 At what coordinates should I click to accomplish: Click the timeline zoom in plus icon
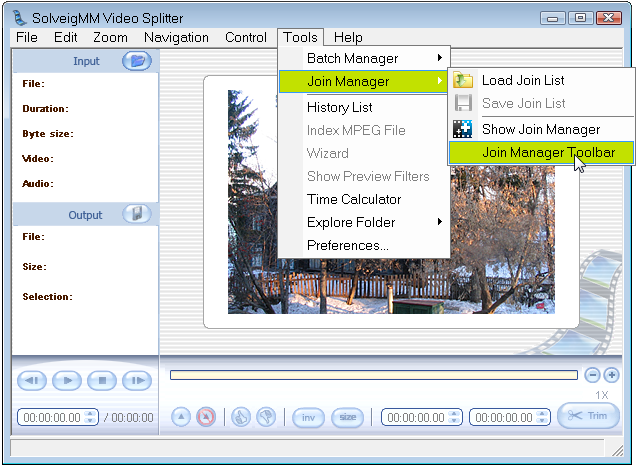(x=612, y=375)
